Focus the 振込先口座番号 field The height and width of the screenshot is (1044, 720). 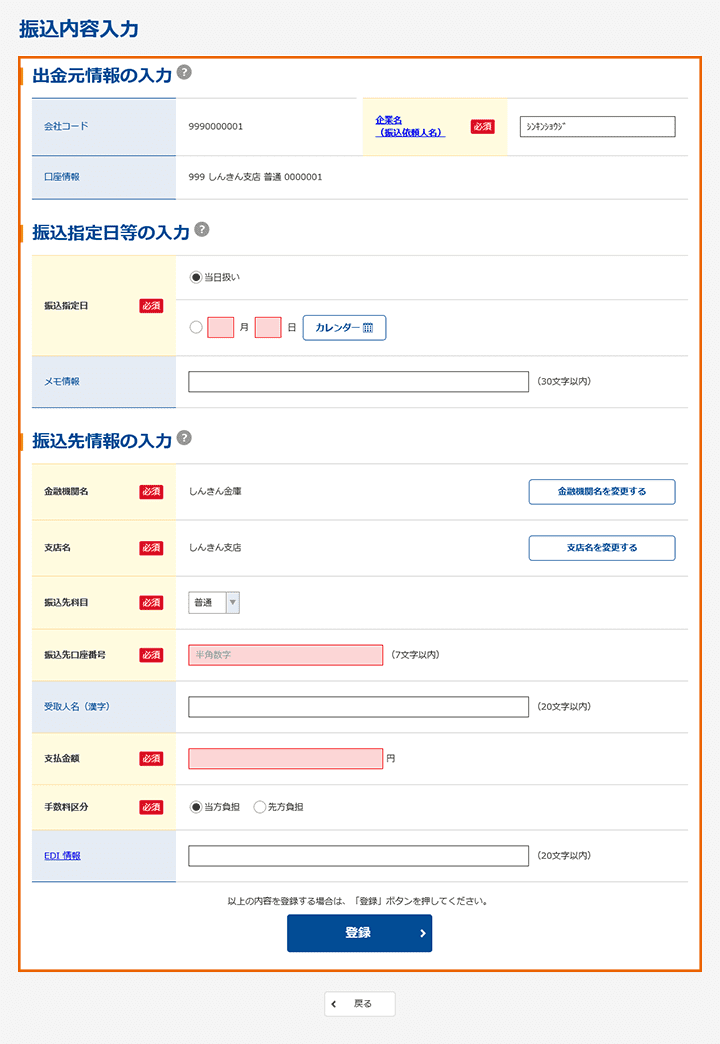[285, 655]
